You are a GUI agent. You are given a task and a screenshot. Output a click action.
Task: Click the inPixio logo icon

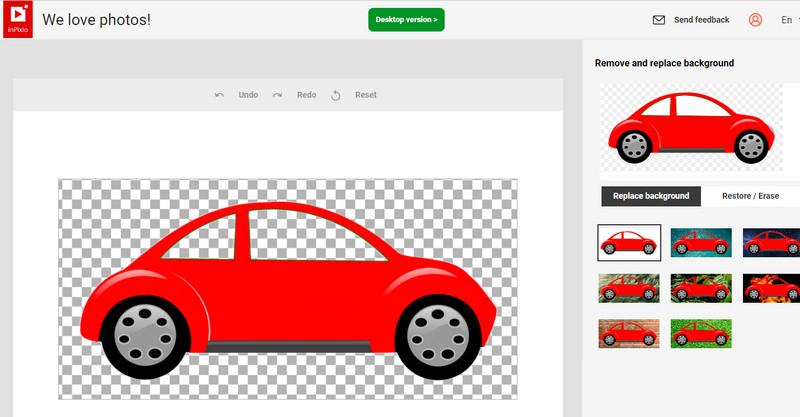pyautogui.click(x=17, y=19)
